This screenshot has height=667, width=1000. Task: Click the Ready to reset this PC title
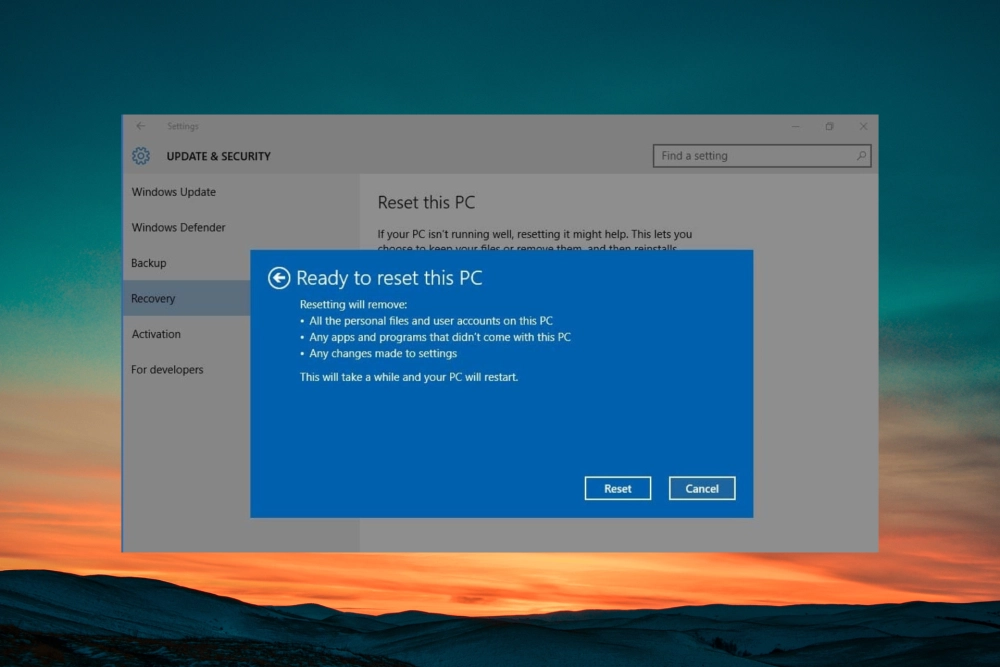pyautogui.click(x=389, y=278)
